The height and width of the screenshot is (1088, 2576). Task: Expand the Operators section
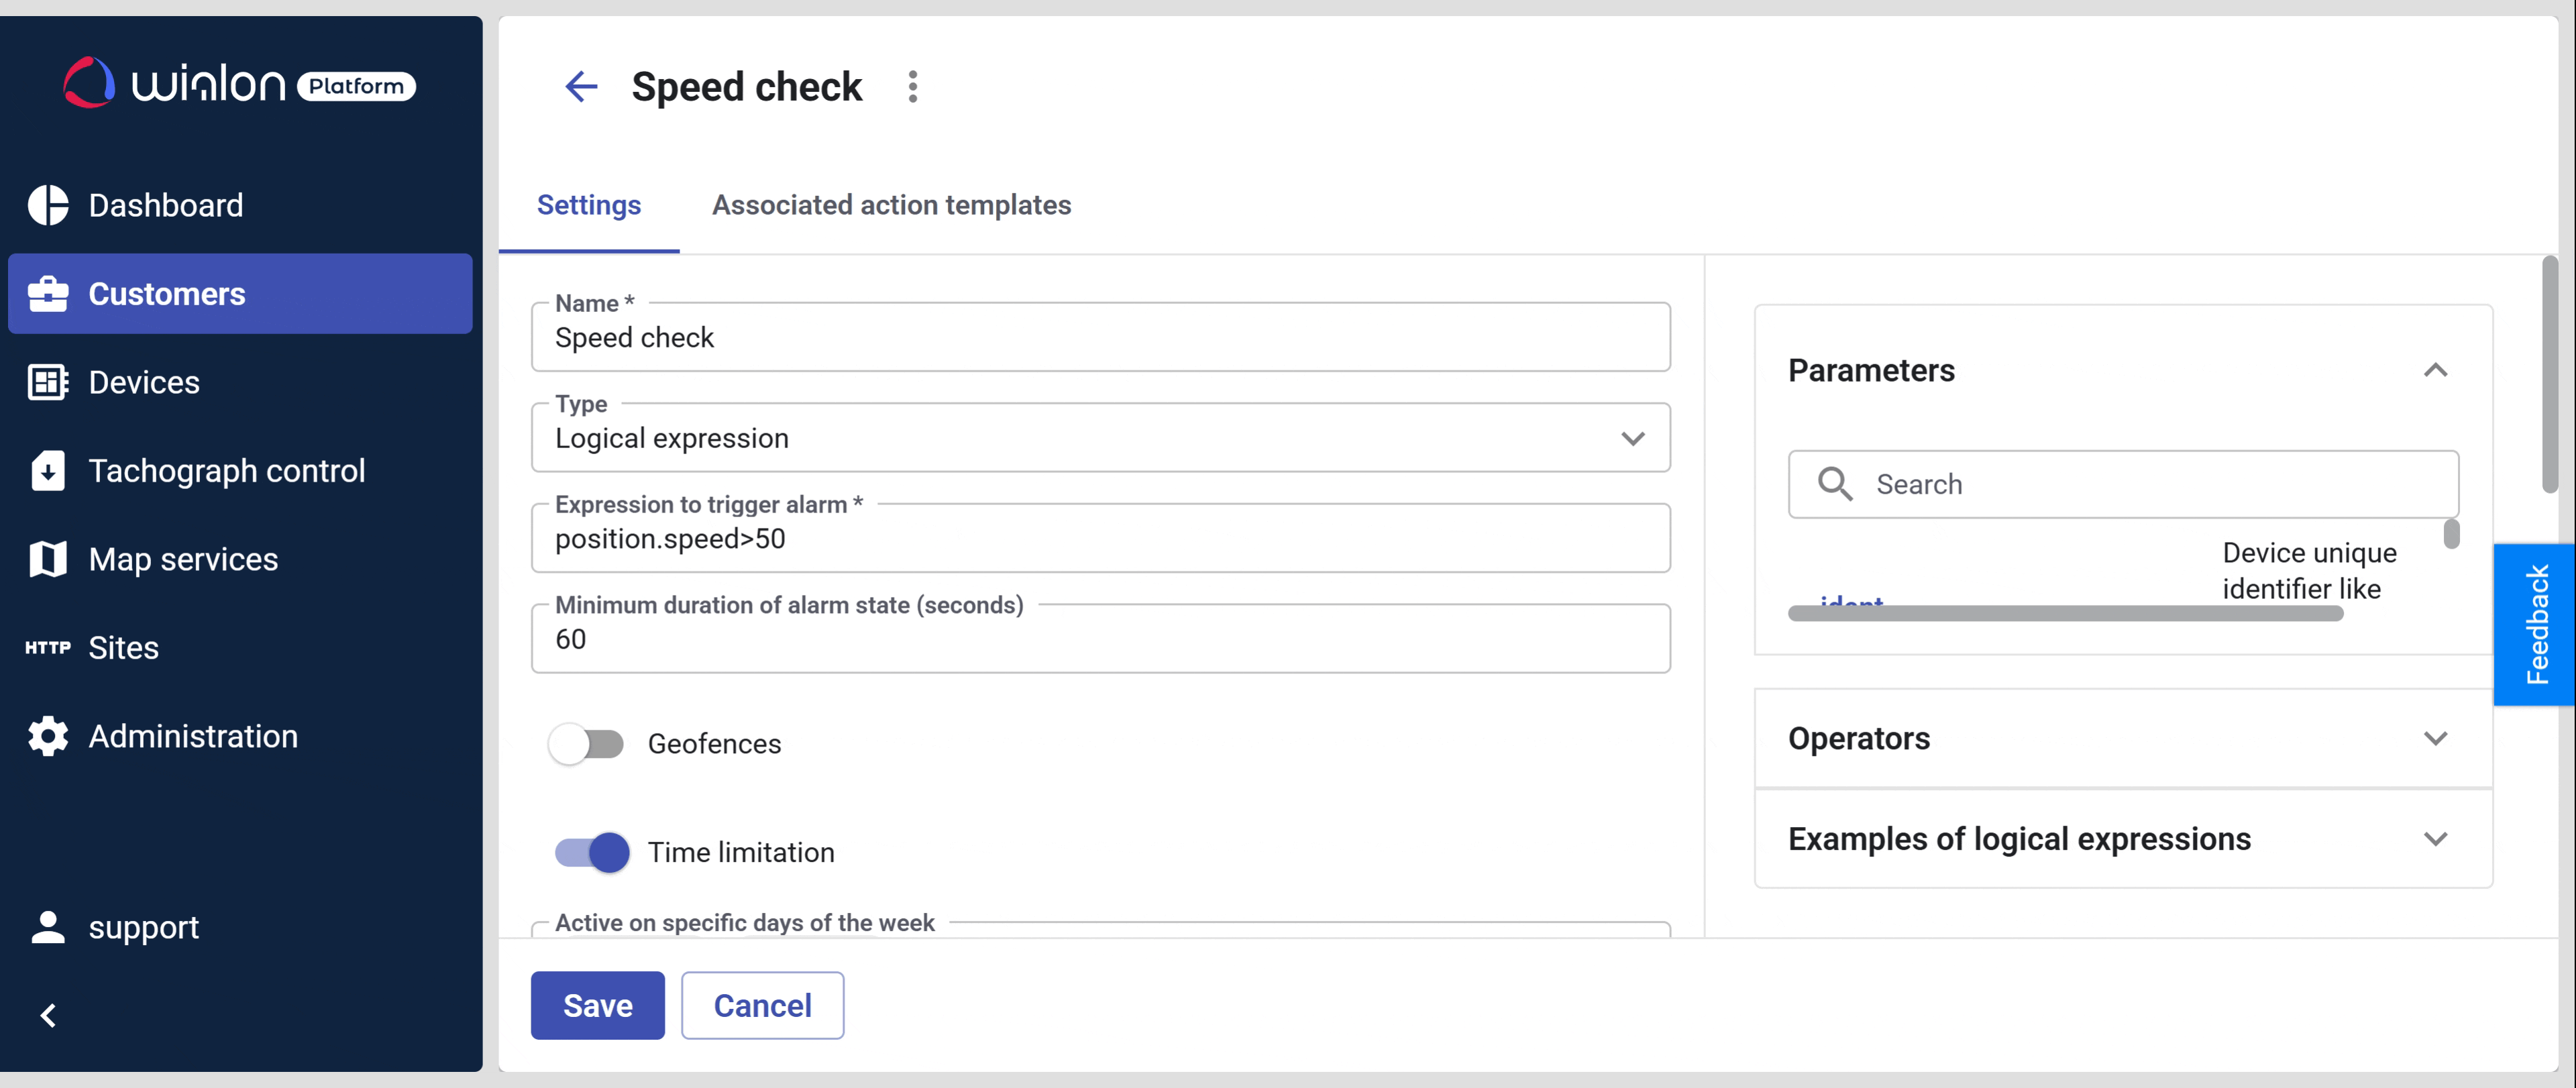click(x=2436, y=738)
